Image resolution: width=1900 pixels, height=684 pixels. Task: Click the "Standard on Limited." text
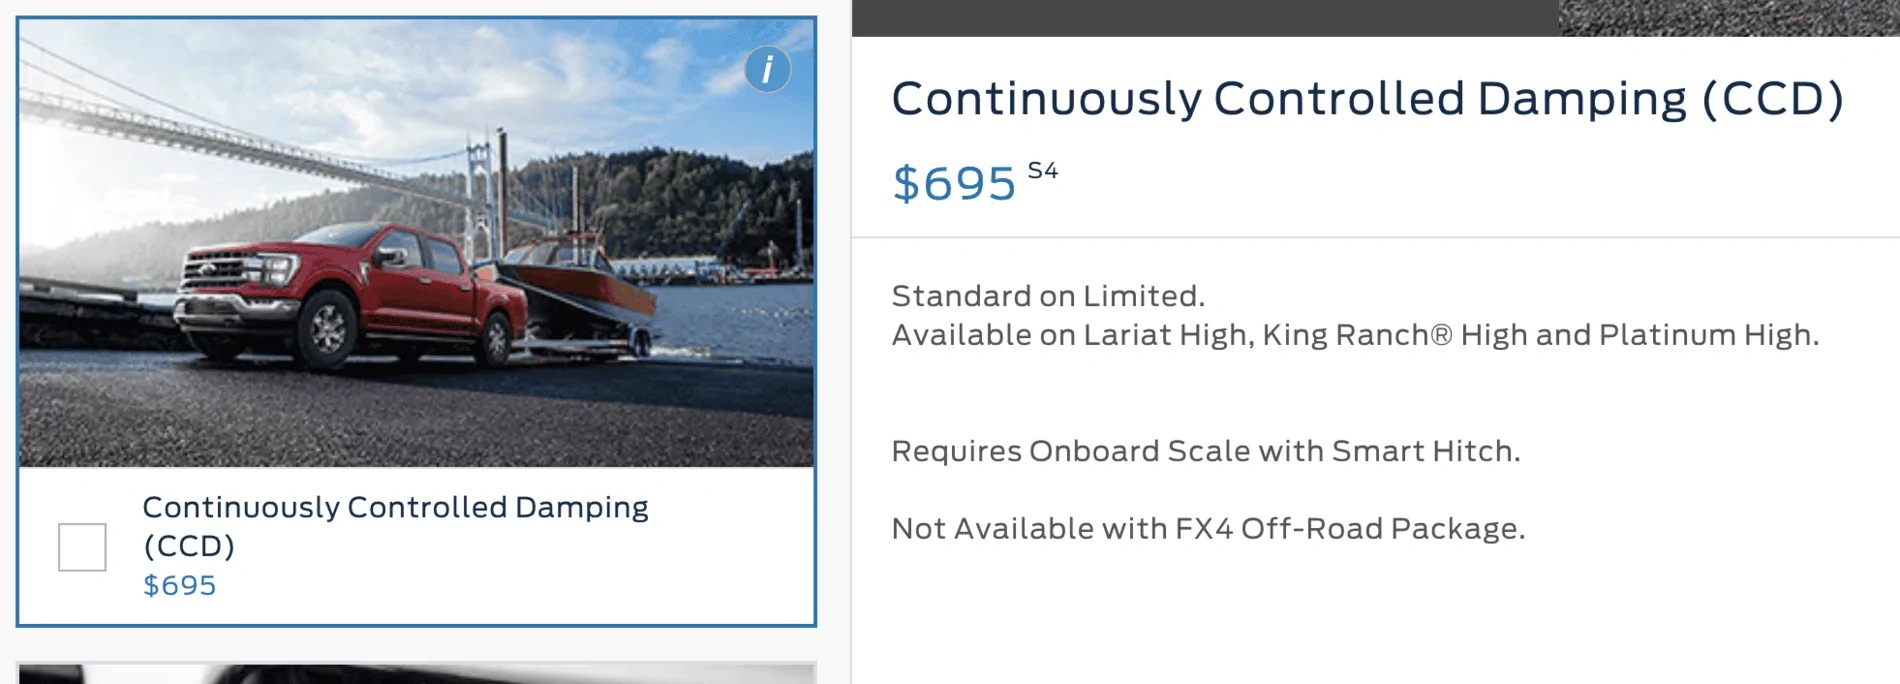click(1048, 296)
